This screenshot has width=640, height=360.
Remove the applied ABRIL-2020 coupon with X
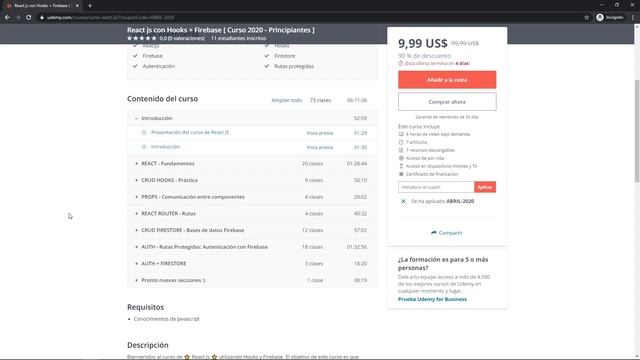[x=403, y=201]
